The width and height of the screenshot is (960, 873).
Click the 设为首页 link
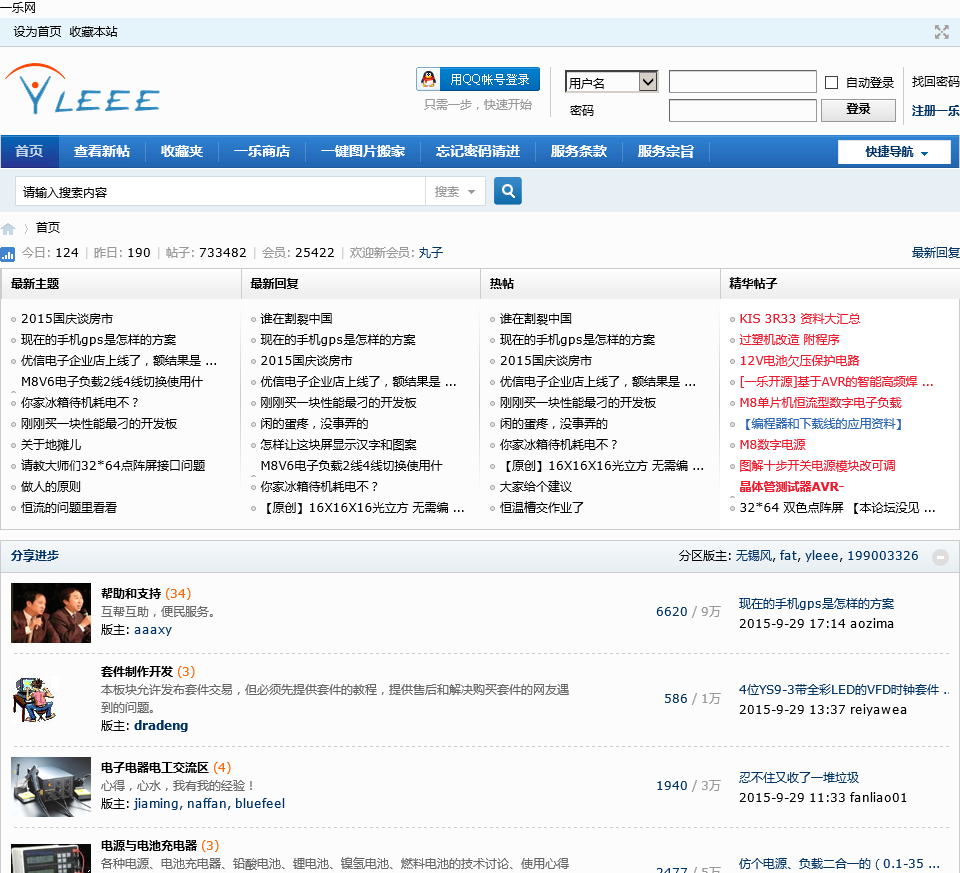37,32
